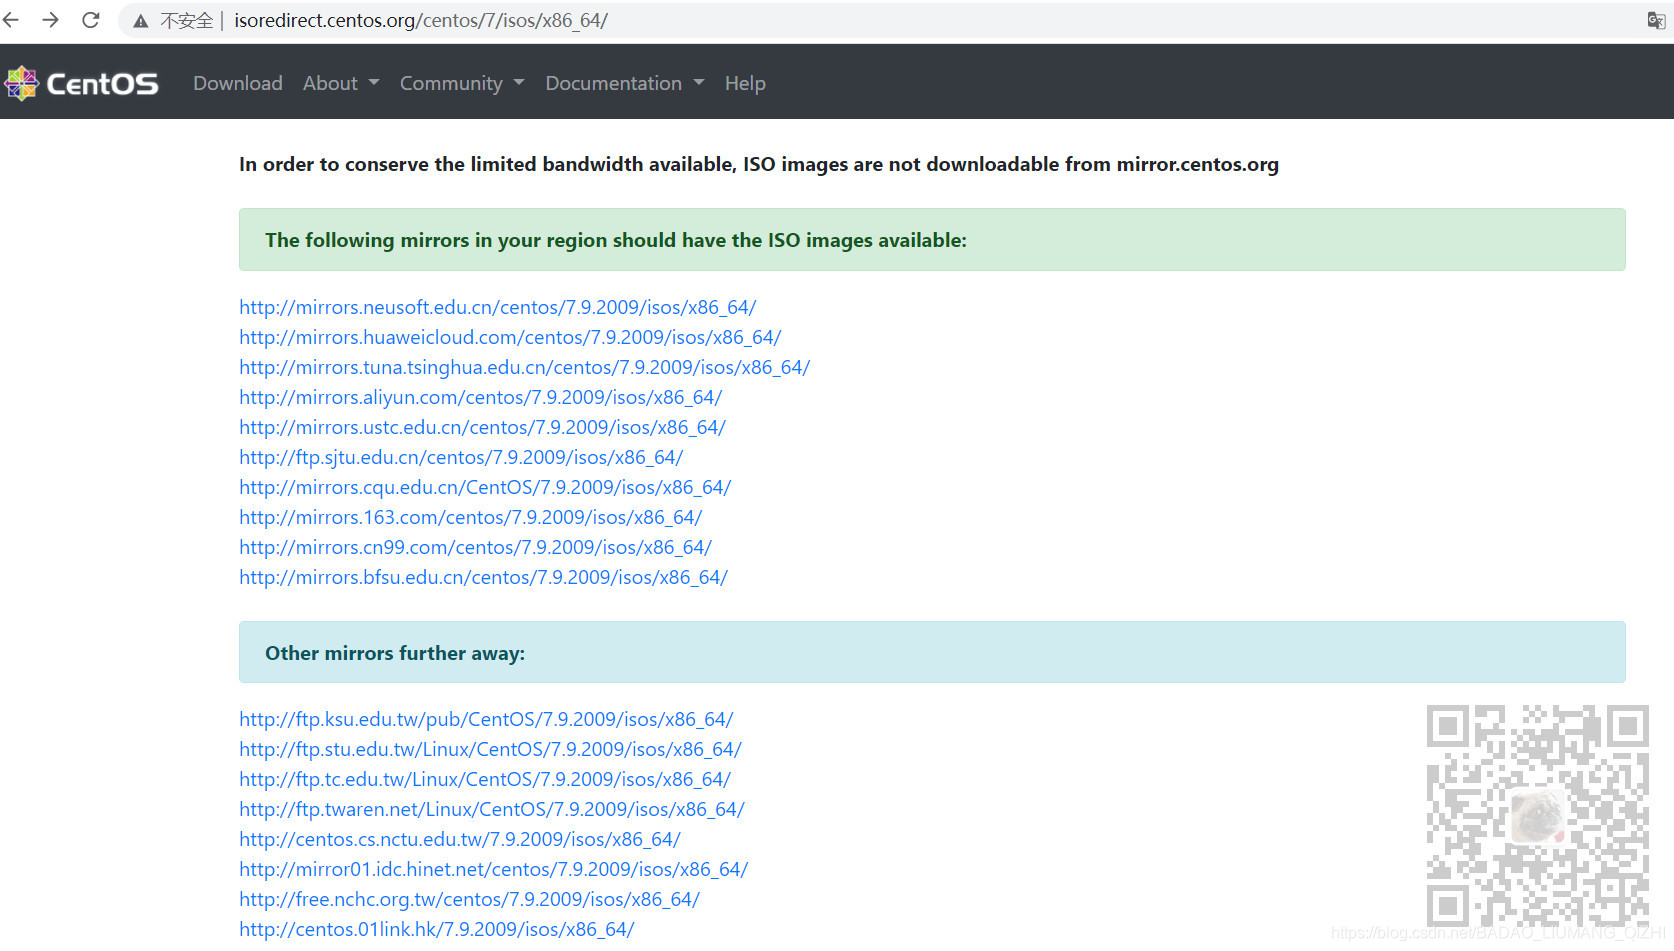Open the mirrors.163.com mirror link

[x=470, y=517]
